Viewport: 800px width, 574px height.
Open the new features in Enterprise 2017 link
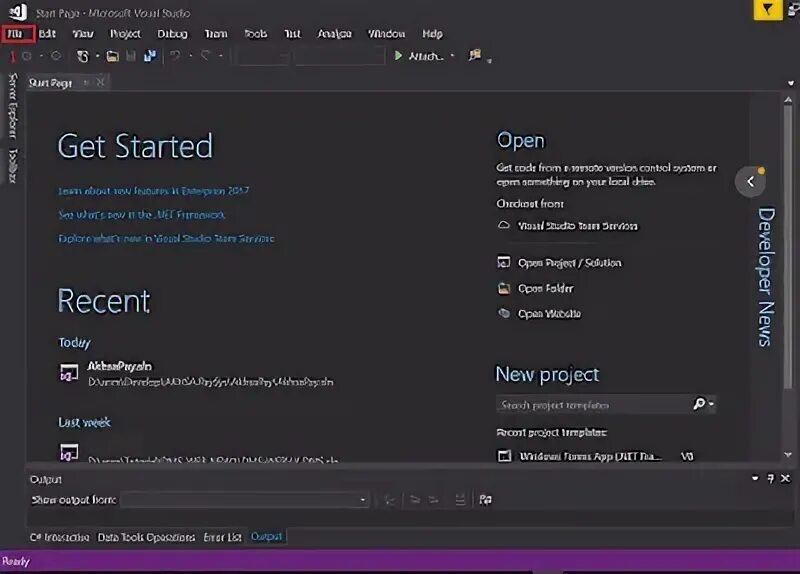(x=154, y=191)
